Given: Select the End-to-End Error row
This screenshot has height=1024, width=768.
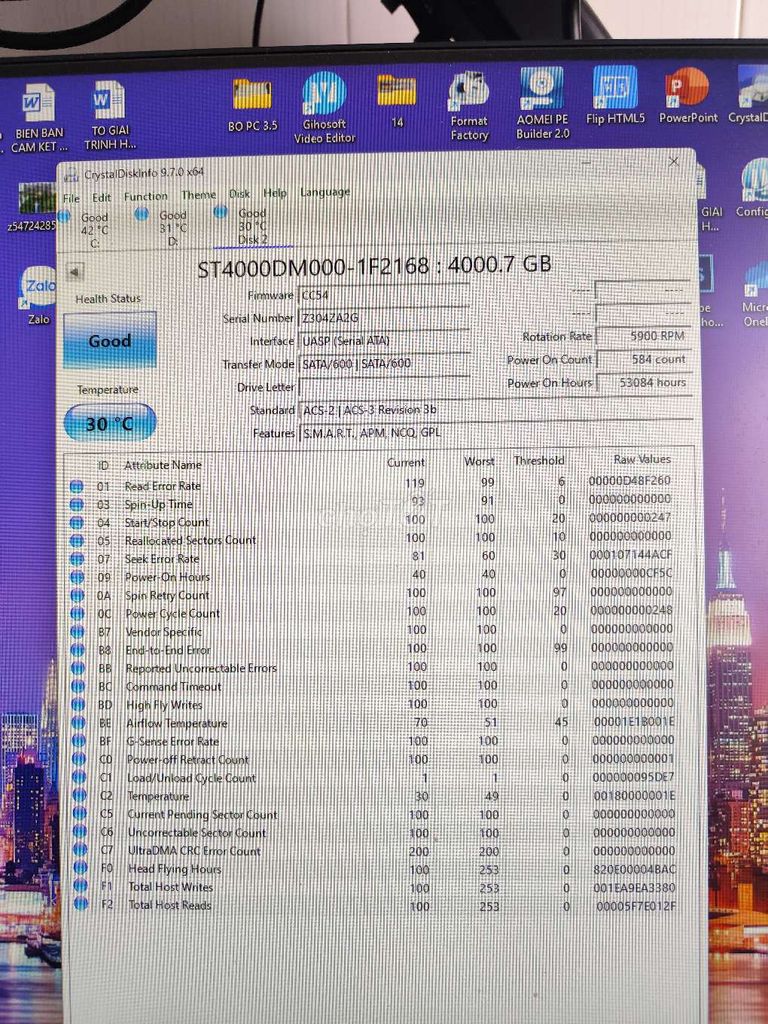Looking at the screenshot, I should [372, 649].
